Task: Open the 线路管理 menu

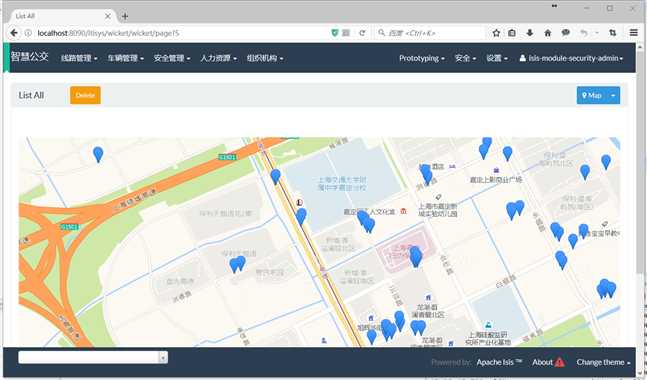Action: click(79, 58)
